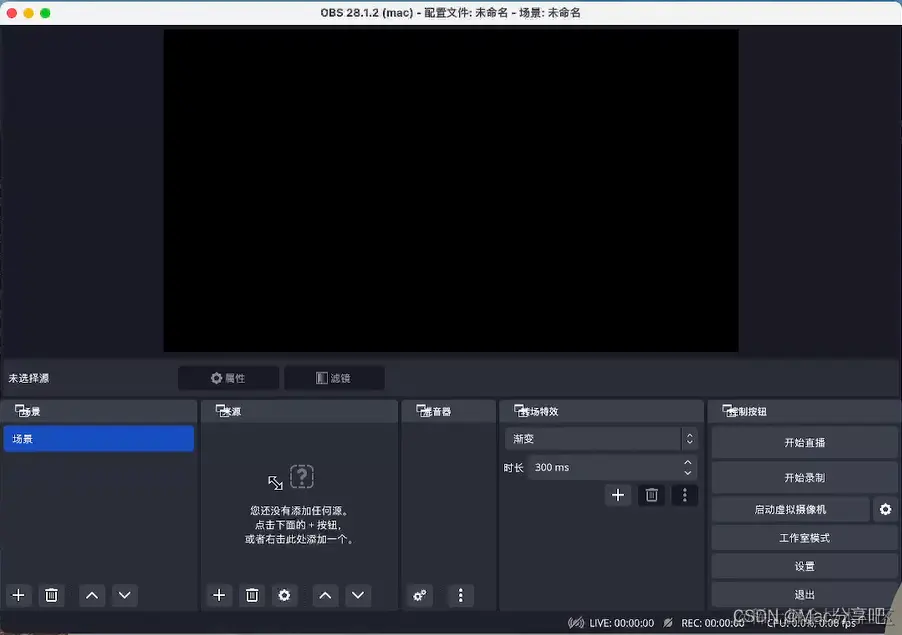The image size is (902, 635).
Task: Open the audio mixer three-dot menu
Action: 460,595
